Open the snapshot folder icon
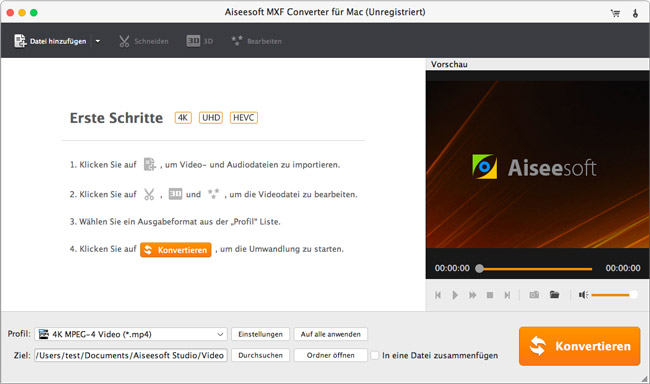650x384 pixels. pyautogui.click(x=554, y=294)
